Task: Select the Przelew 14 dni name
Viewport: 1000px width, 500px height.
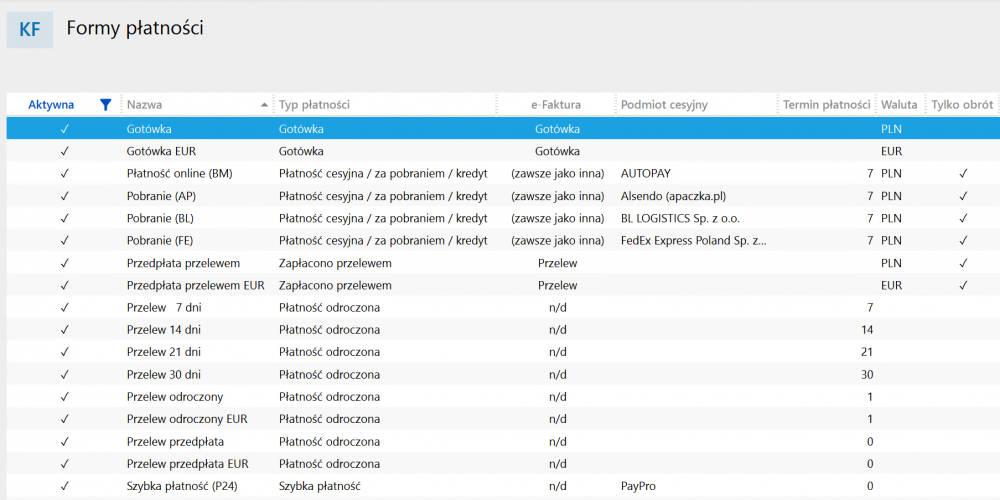Action: 165,330
